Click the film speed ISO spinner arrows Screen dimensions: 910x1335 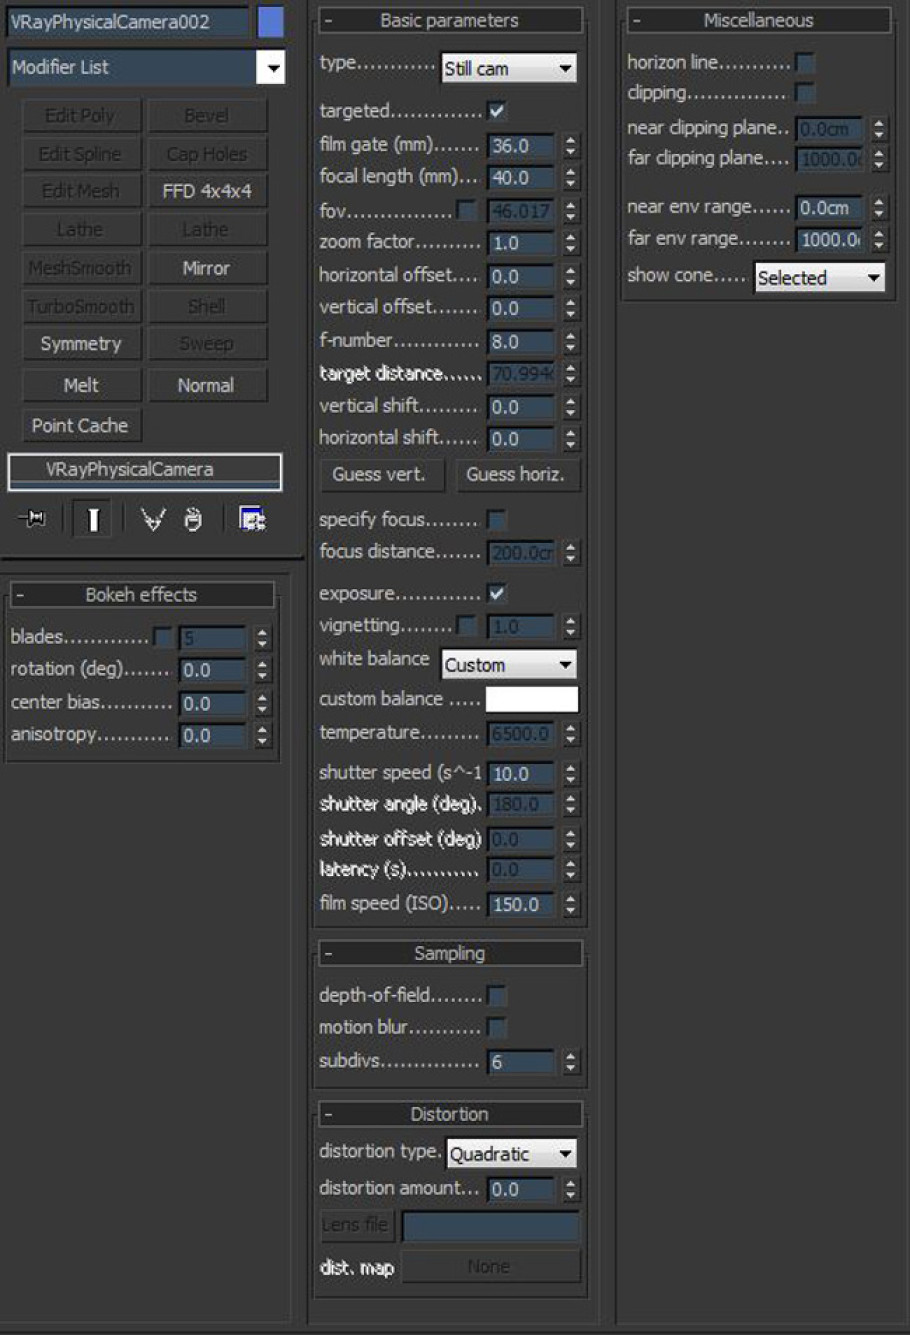(x=570, y=905)
